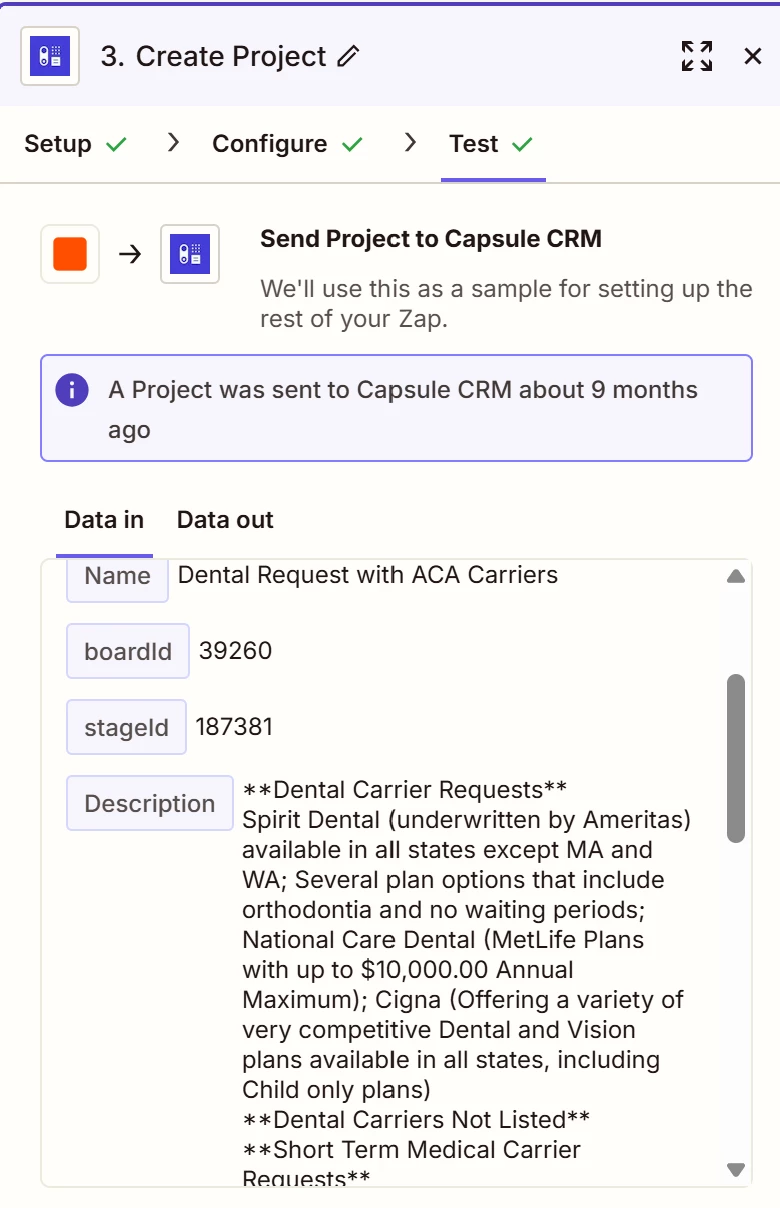Click the chevron between Setup and Configure

(x=174, y=143)
